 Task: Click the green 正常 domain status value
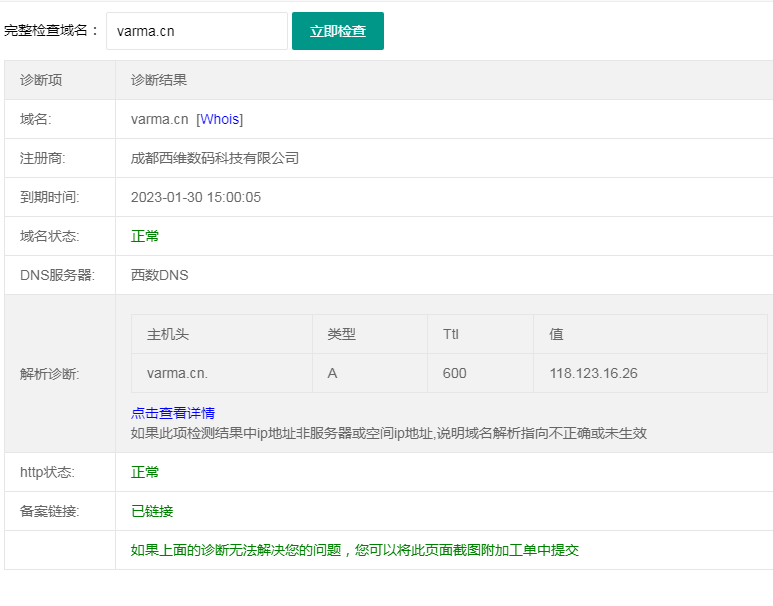[145, 236]
